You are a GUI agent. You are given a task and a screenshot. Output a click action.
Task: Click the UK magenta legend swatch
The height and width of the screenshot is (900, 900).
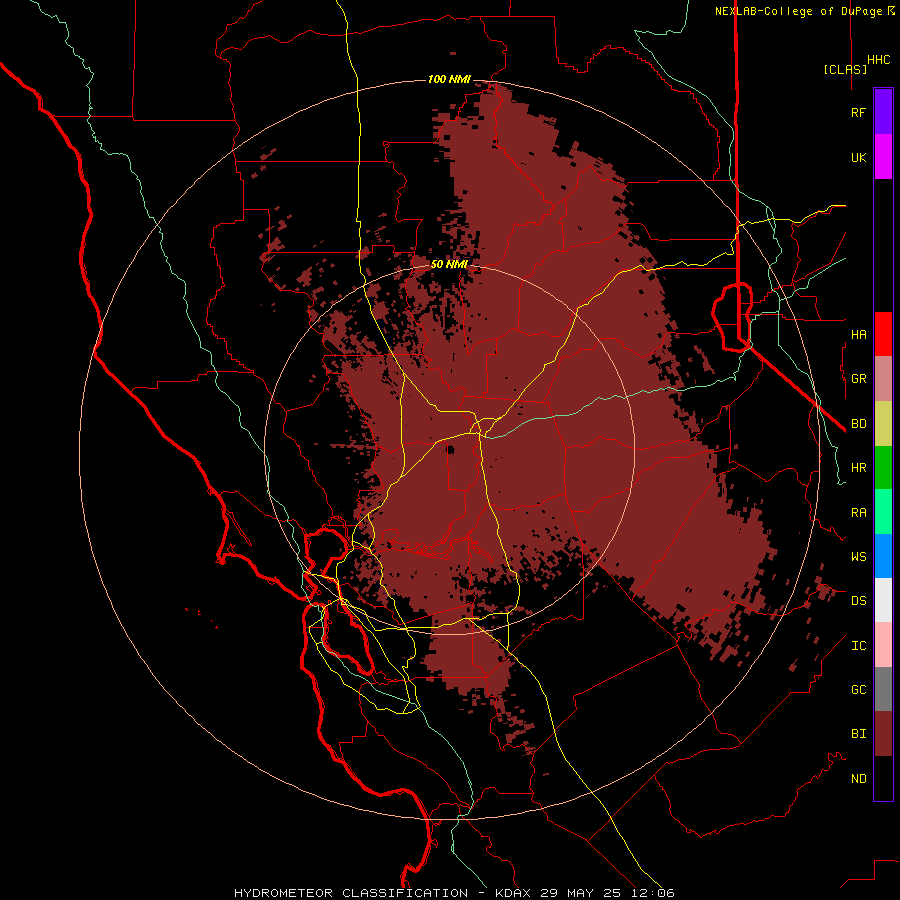(x=883, y=157)
